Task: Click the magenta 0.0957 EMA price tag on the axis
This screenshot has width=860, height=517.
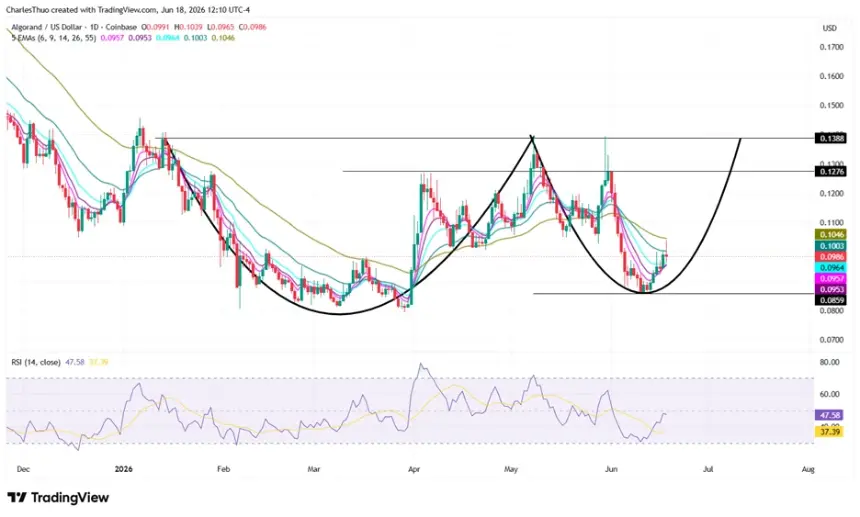Action: (830, 279)
